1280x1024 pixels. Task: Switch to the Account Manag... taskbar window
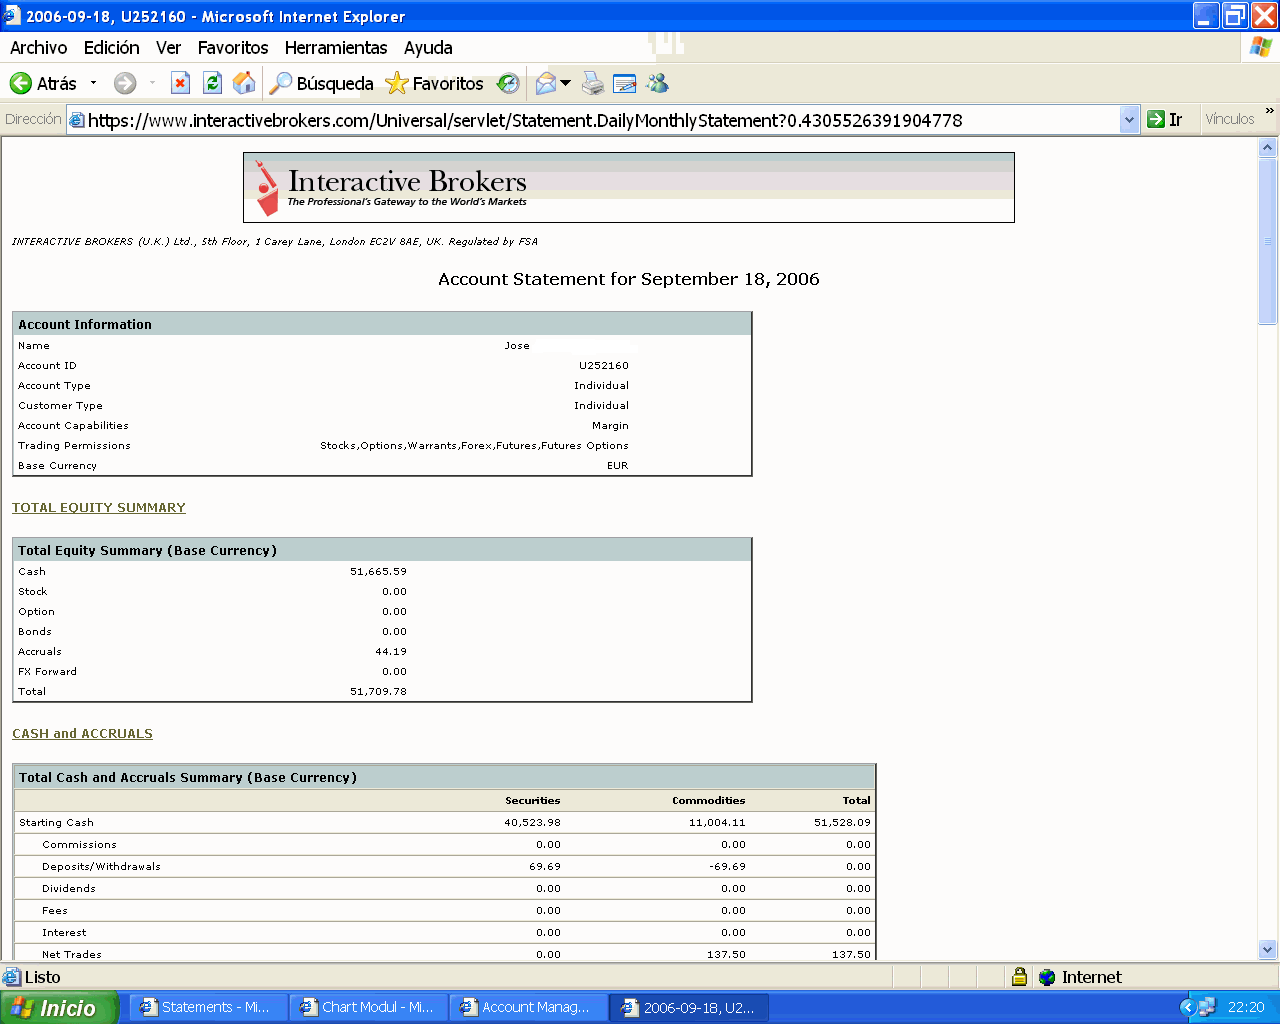click(x=530, y=1007)
